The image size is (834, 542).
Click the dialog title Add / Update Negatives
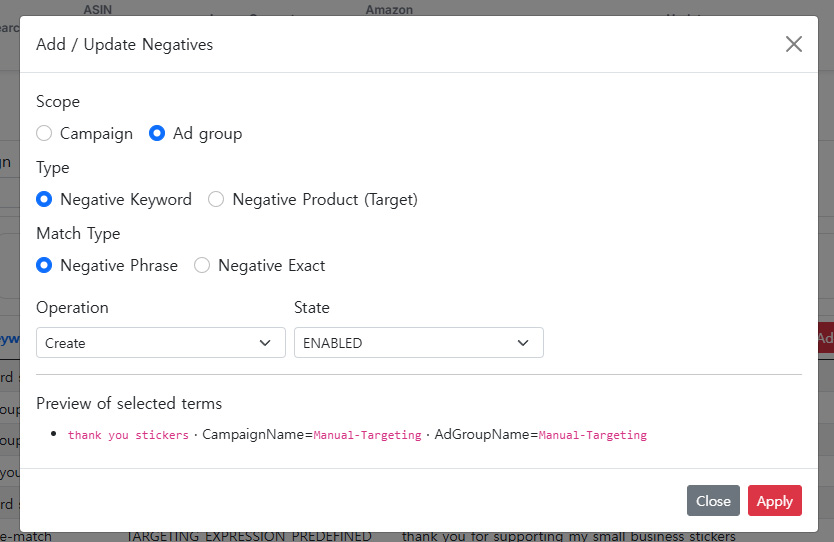pos(124,44)
